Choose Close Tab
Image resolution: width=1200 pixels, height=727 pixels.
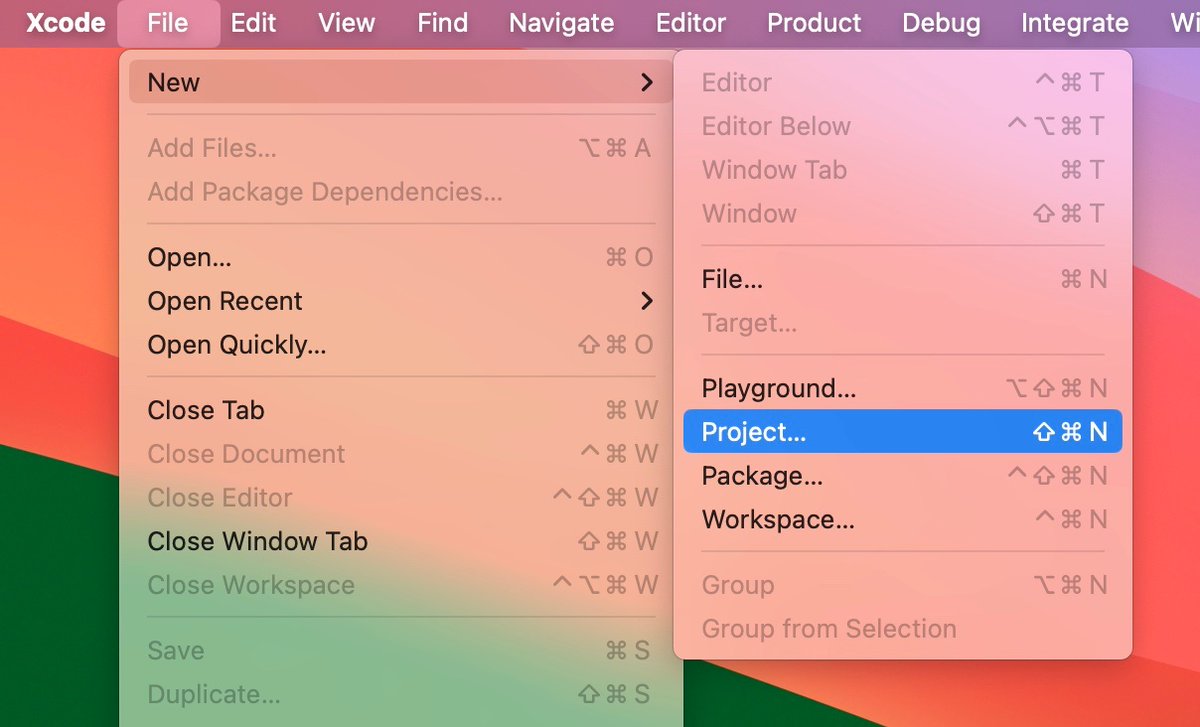point(400,410)
